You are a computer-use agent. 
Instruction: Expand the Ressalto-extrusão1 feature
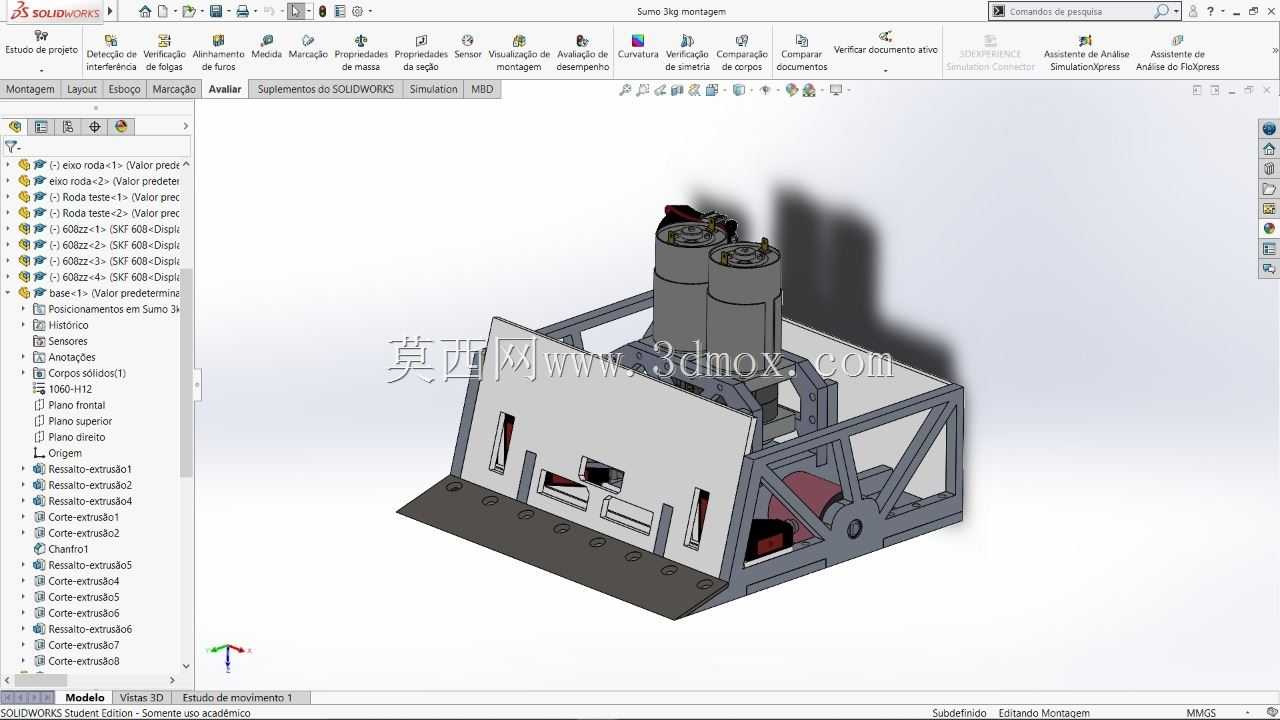23,469
